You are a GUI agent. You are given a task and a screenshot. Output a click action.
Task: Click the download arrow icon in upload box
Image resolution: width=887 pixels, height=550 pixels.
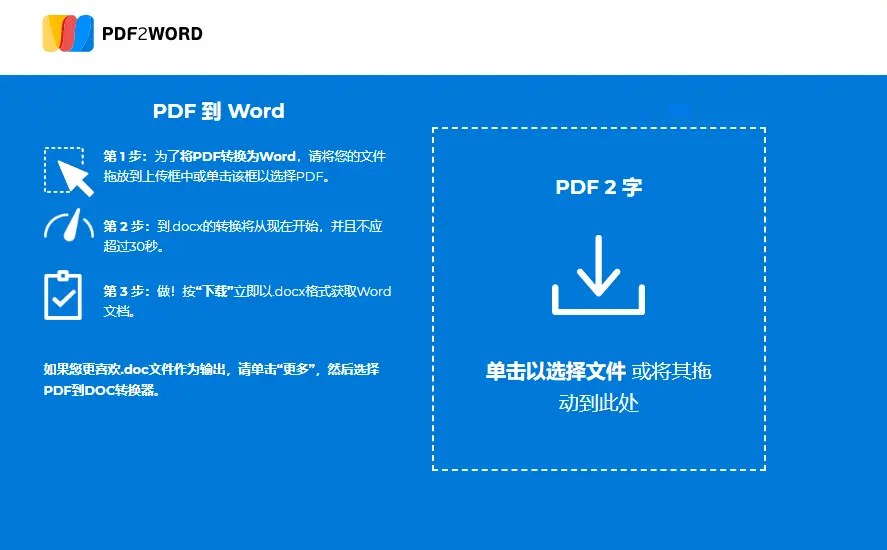598,275
